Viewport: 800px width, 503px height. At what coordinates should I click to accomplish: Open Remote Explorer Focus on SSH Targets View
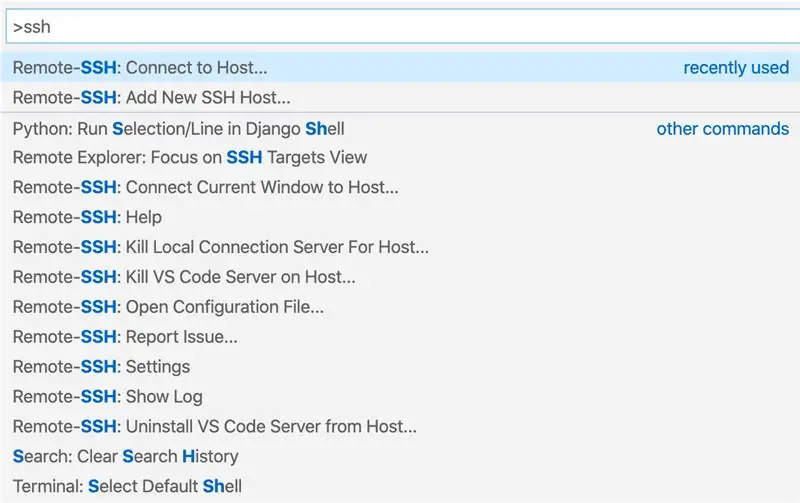click(400, 157)
